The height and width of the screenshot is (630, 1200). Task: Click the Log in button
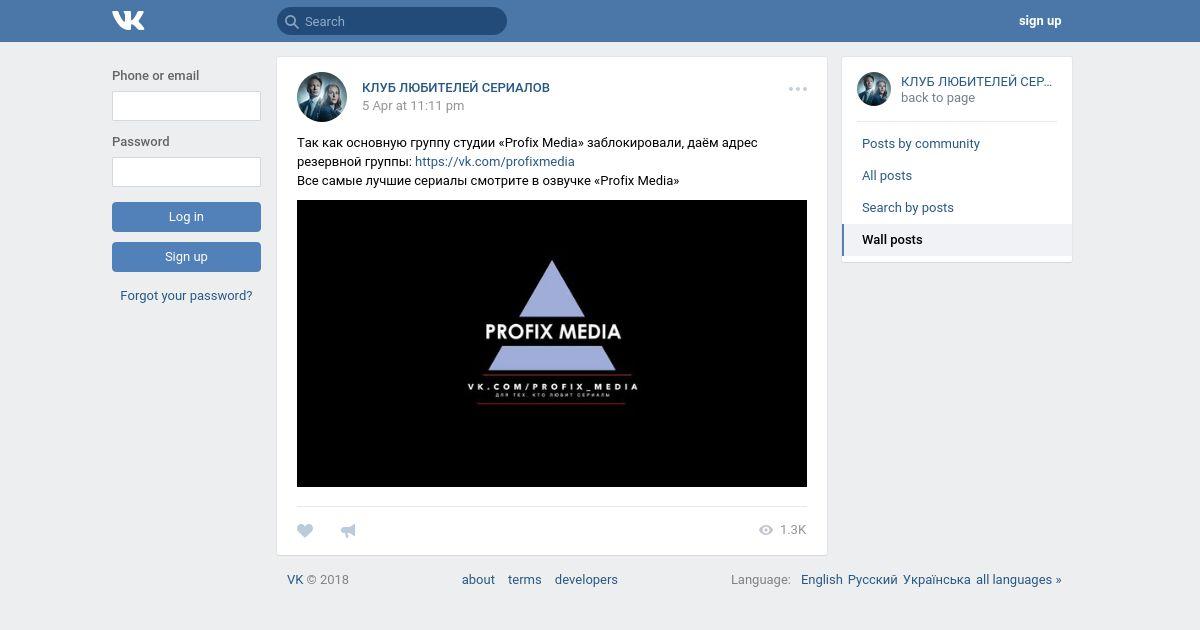[x=186, y=217]
